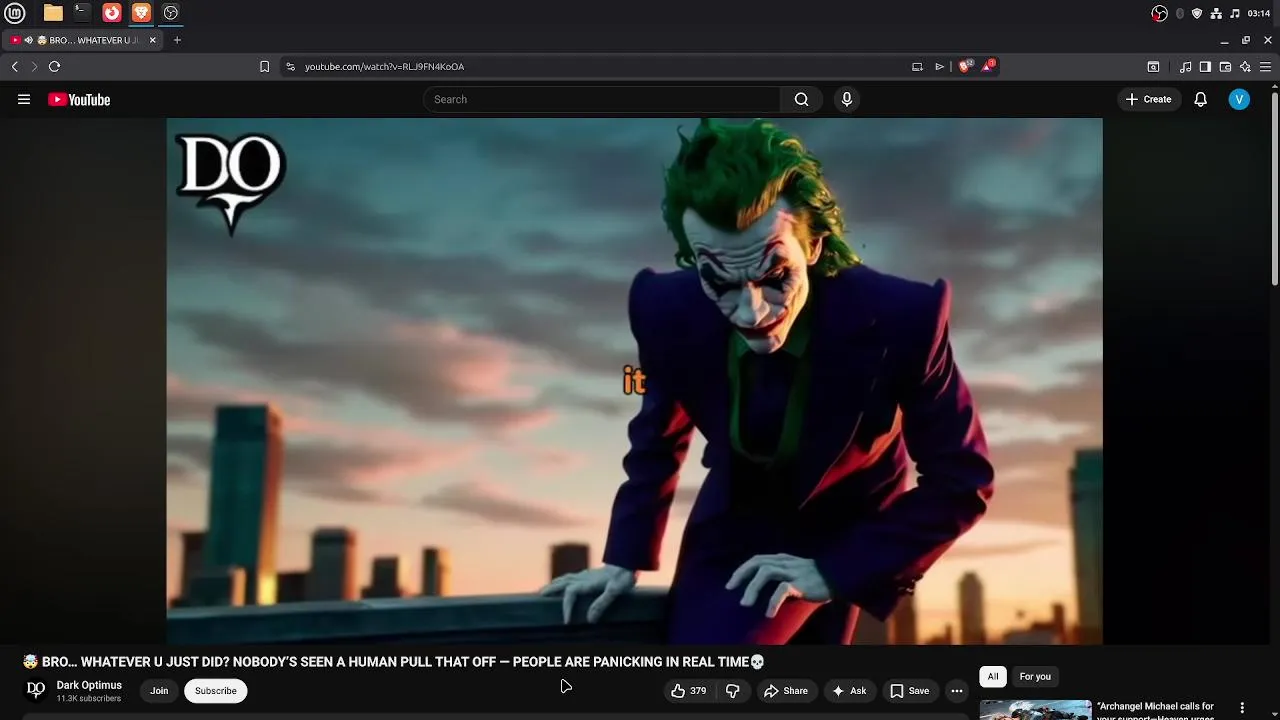
Task: Click Dark Optimus channel avatar
Action: (36, 690)
